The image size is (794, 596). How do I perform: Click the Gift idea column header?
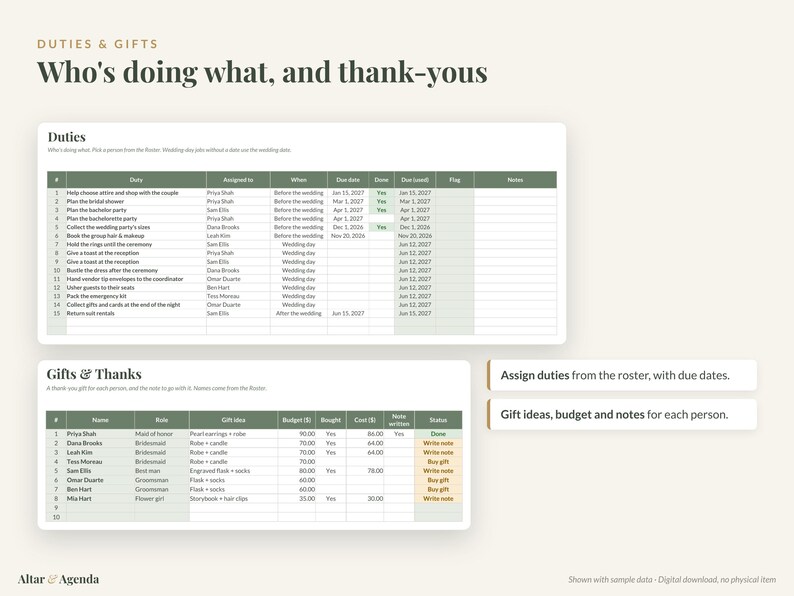click(233, 420)
